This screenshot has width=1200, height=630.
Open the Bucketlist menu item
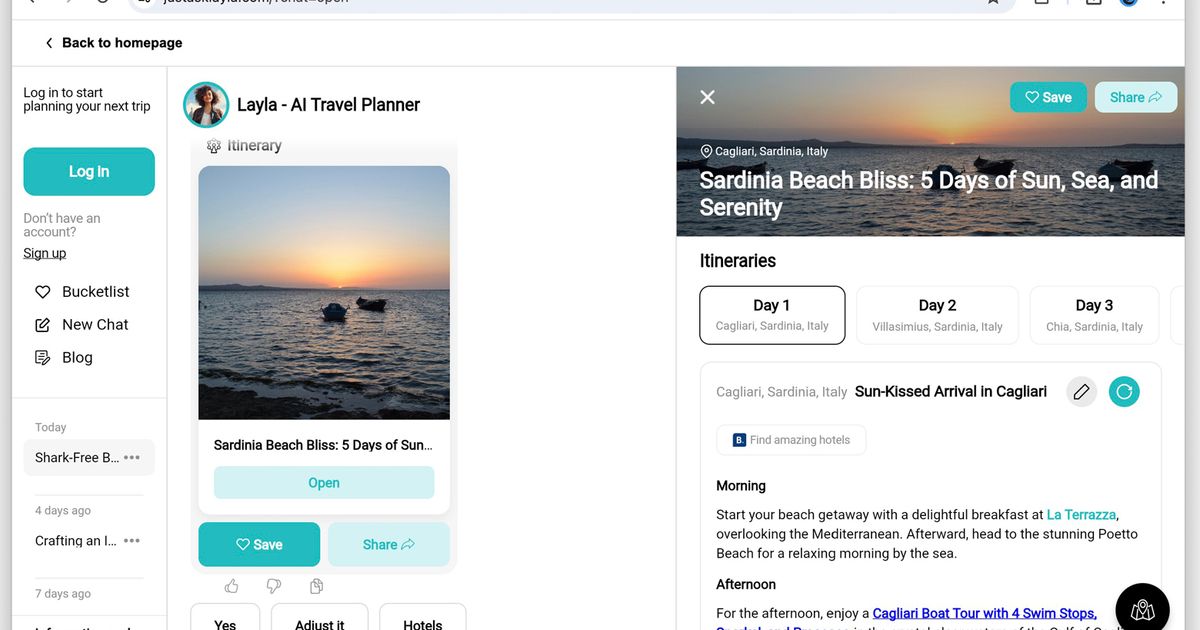coord(95,292)
